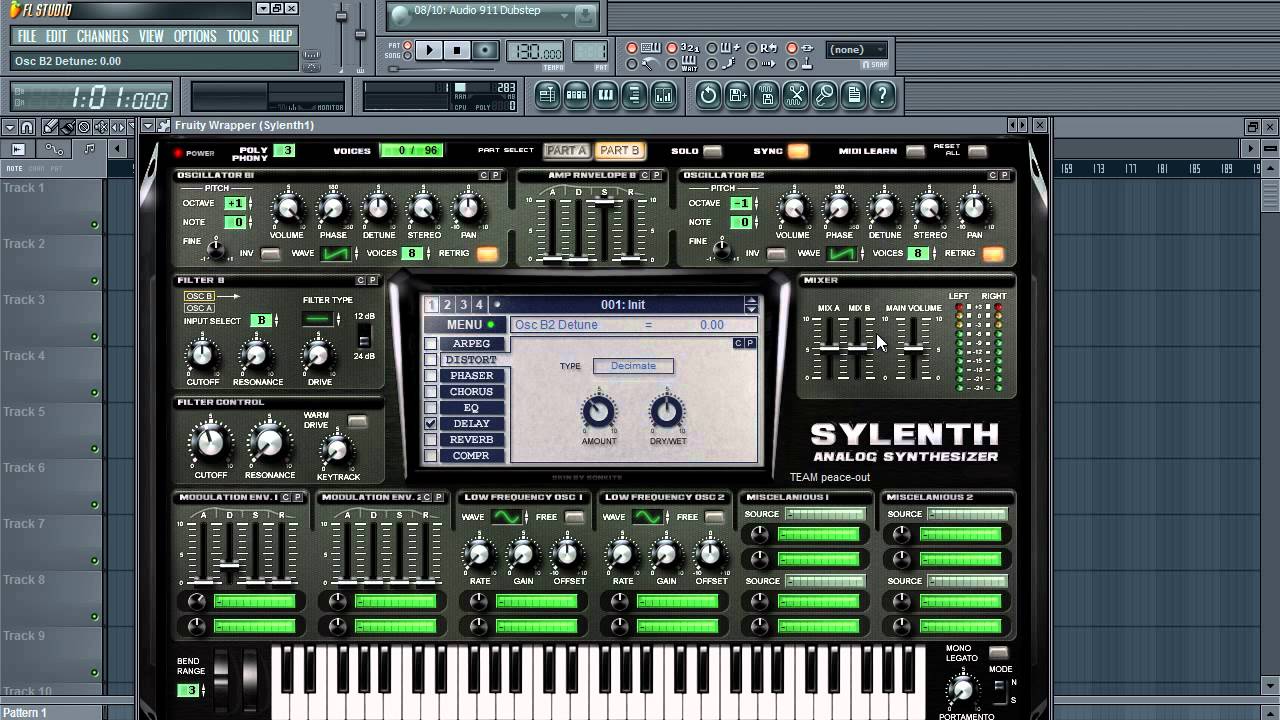Open the Fruity Wrapper window options arrow
Viewport: 1280px width, 720px height.
click(x=148, y=125)
